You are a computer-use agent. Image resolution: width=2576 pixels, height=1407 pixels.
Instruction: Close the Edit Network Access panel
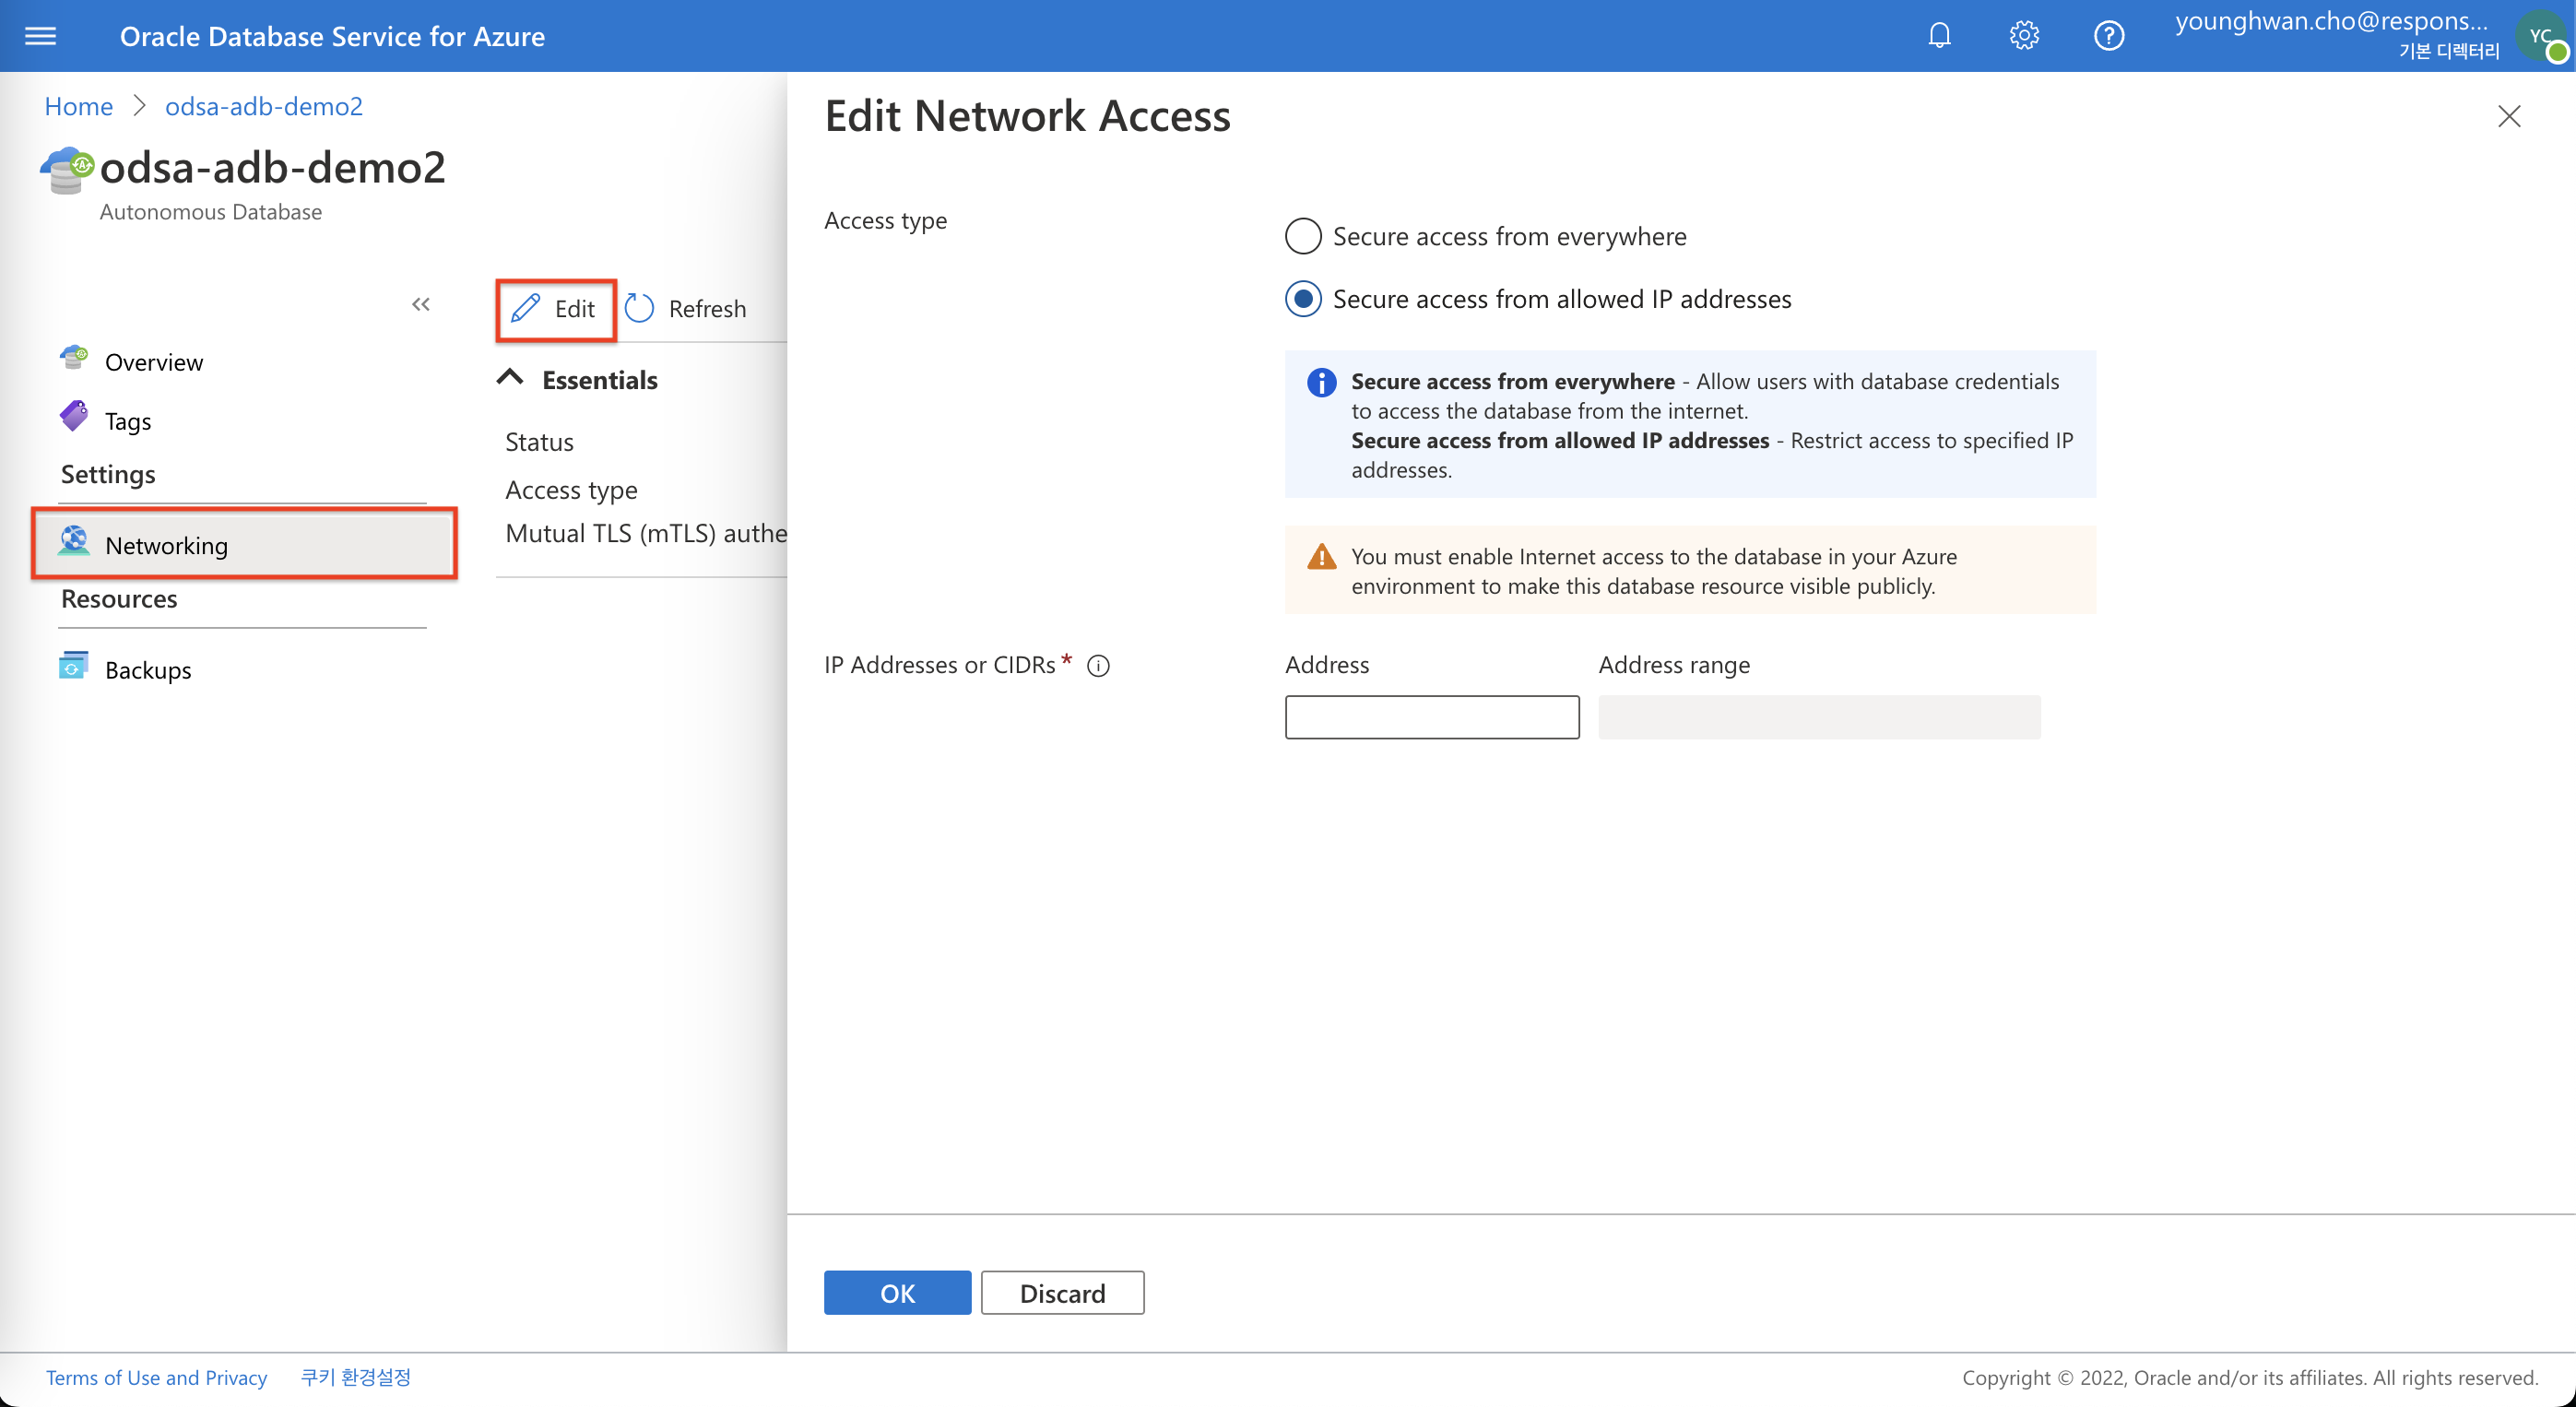point(2508,116)
